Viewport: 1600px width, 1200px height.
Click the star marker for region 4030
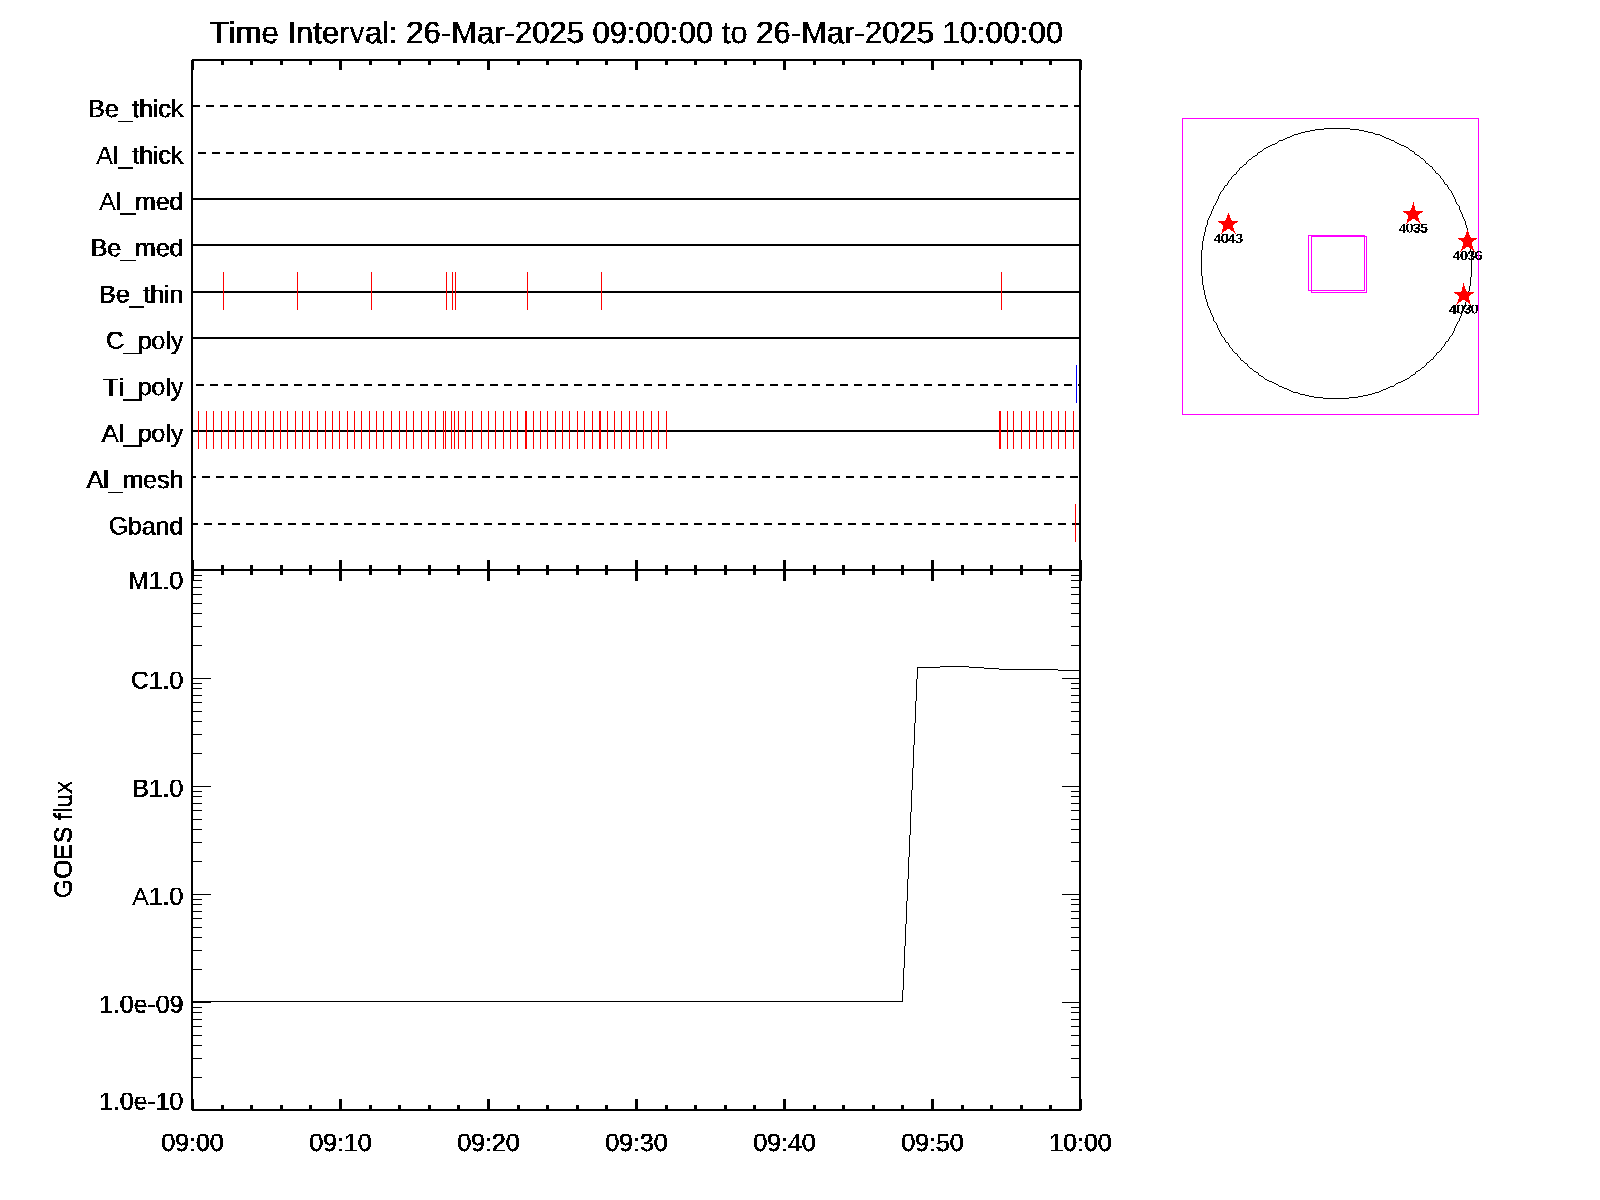[1464, 295]
